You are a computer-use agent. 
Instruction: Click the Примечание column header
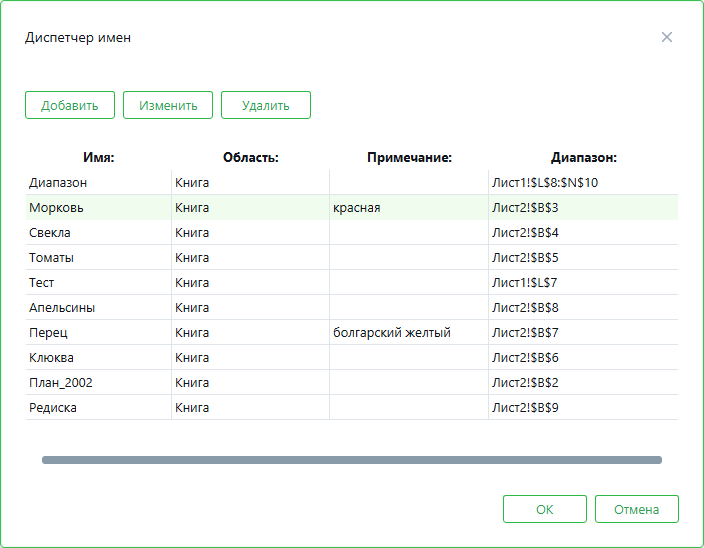pos(409,158)
